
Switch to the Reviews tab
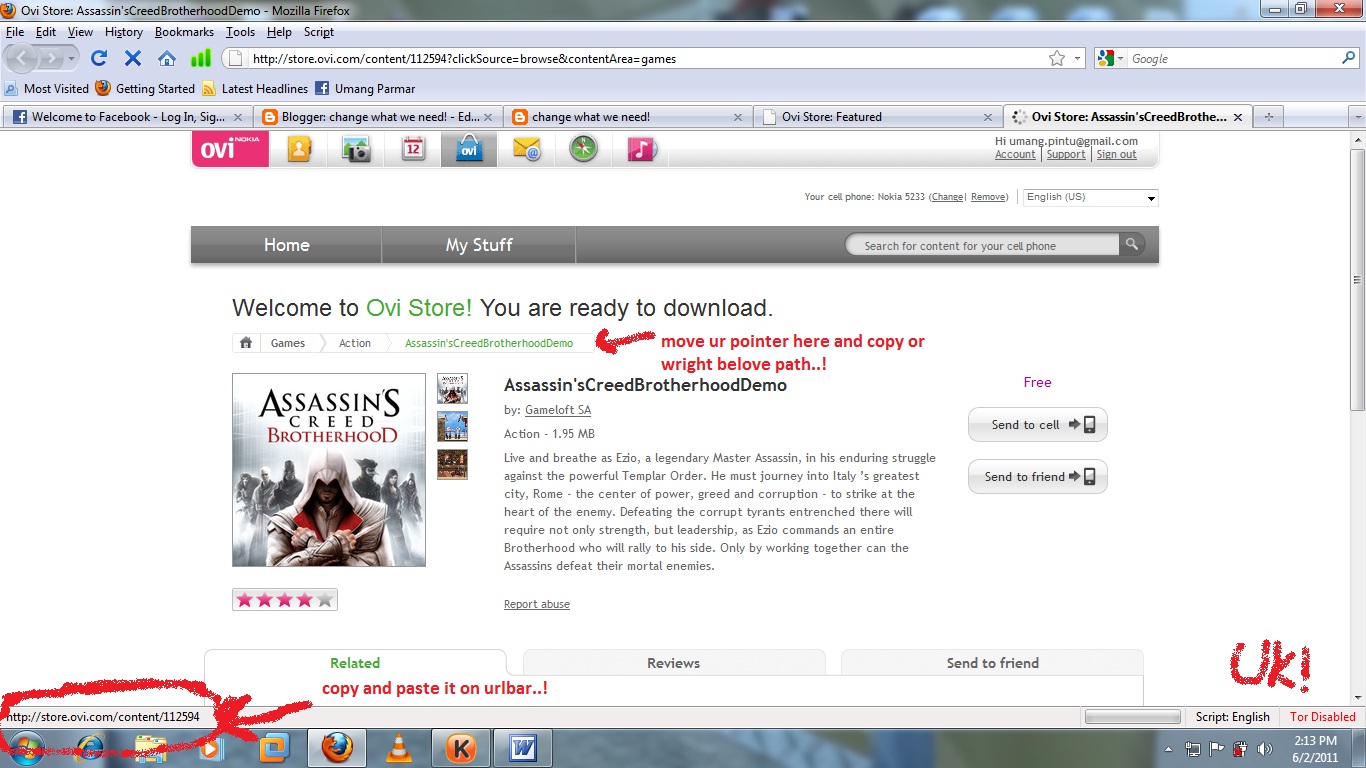coord(673,663)
